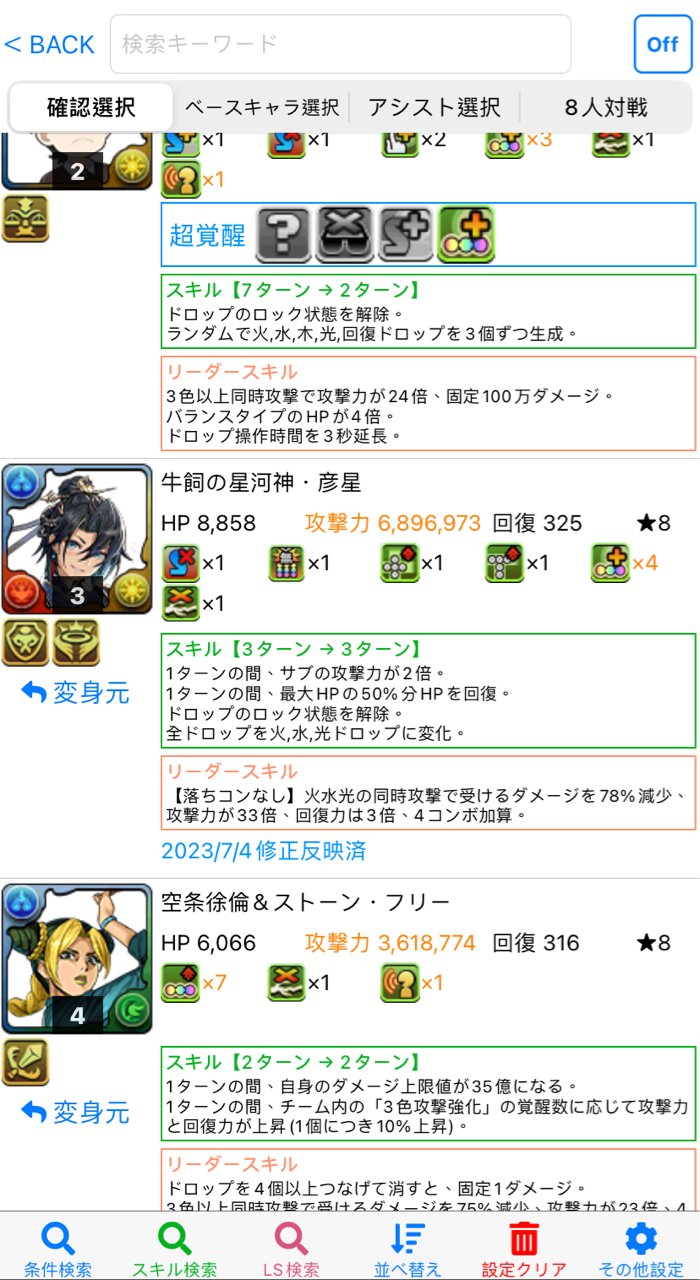Viewport: 700px width, 1280px height.
Task: Focus the 検索キーワード search field
Action: pos(340,44)
